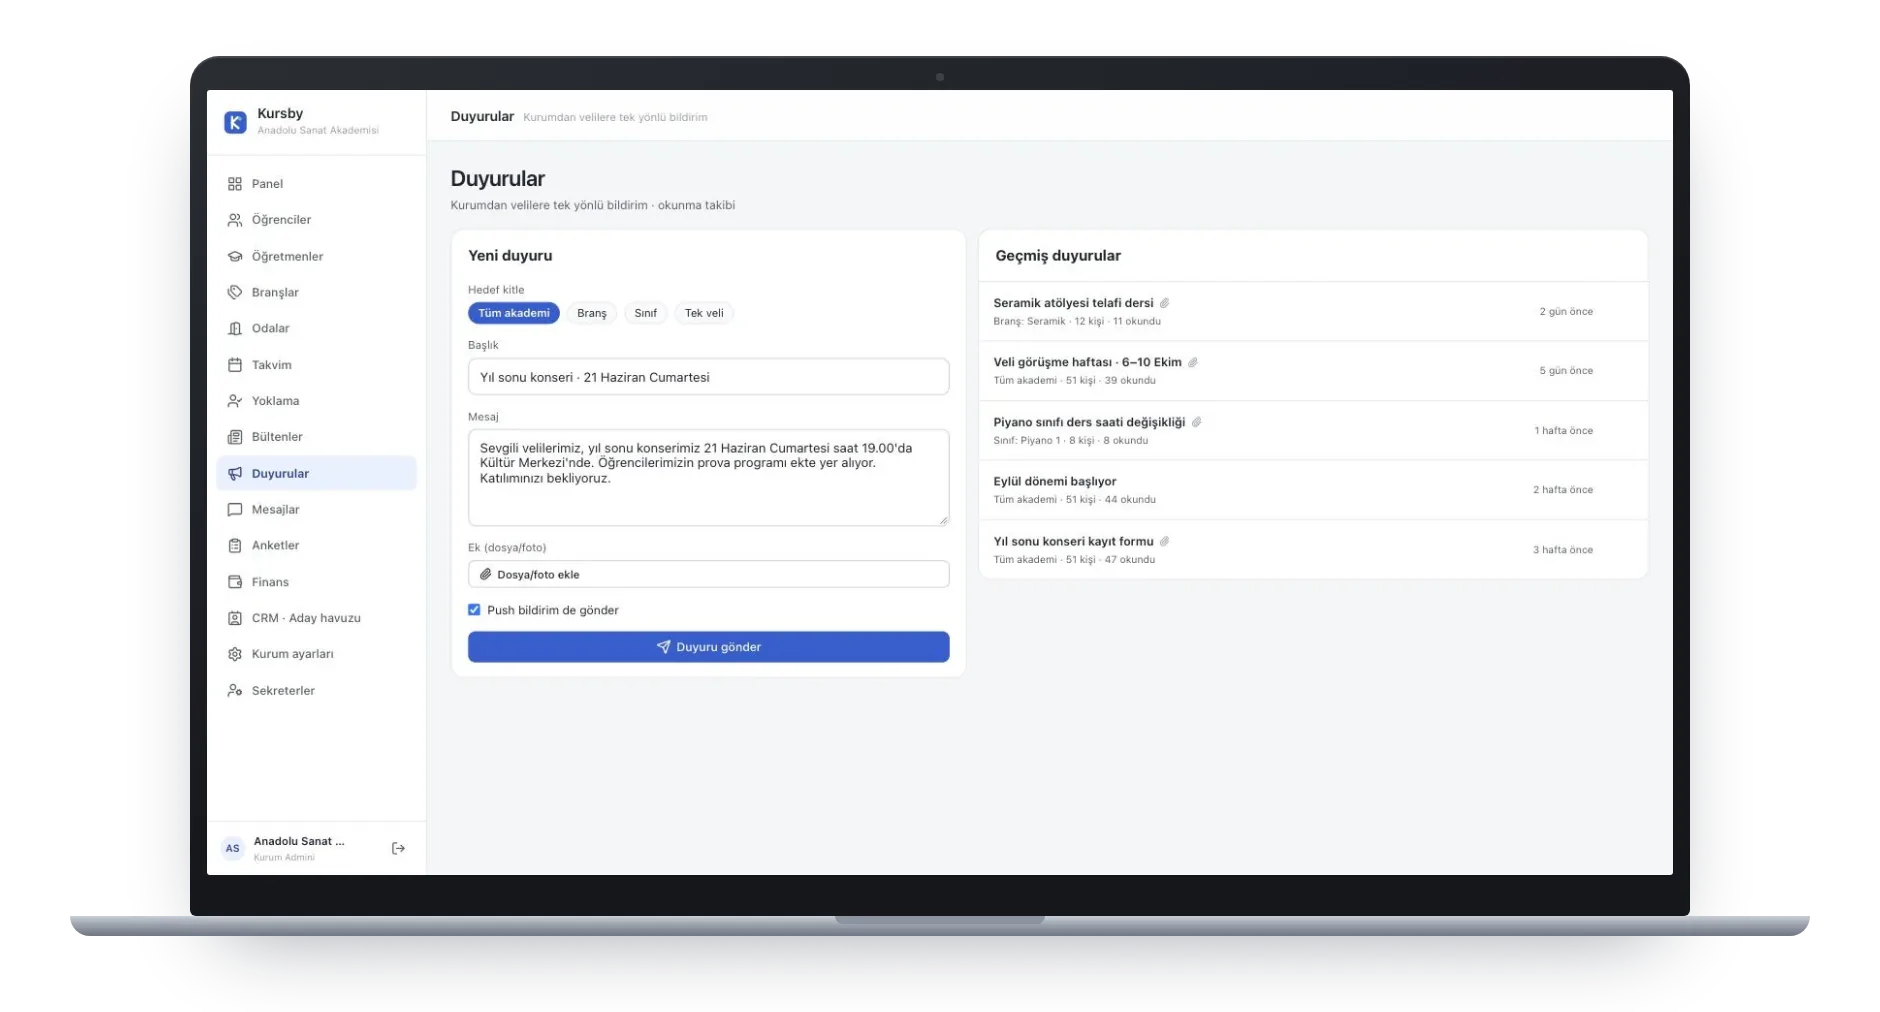
Task: Click the Duyurular breadcrumb title in header
Action: [482, 117]
